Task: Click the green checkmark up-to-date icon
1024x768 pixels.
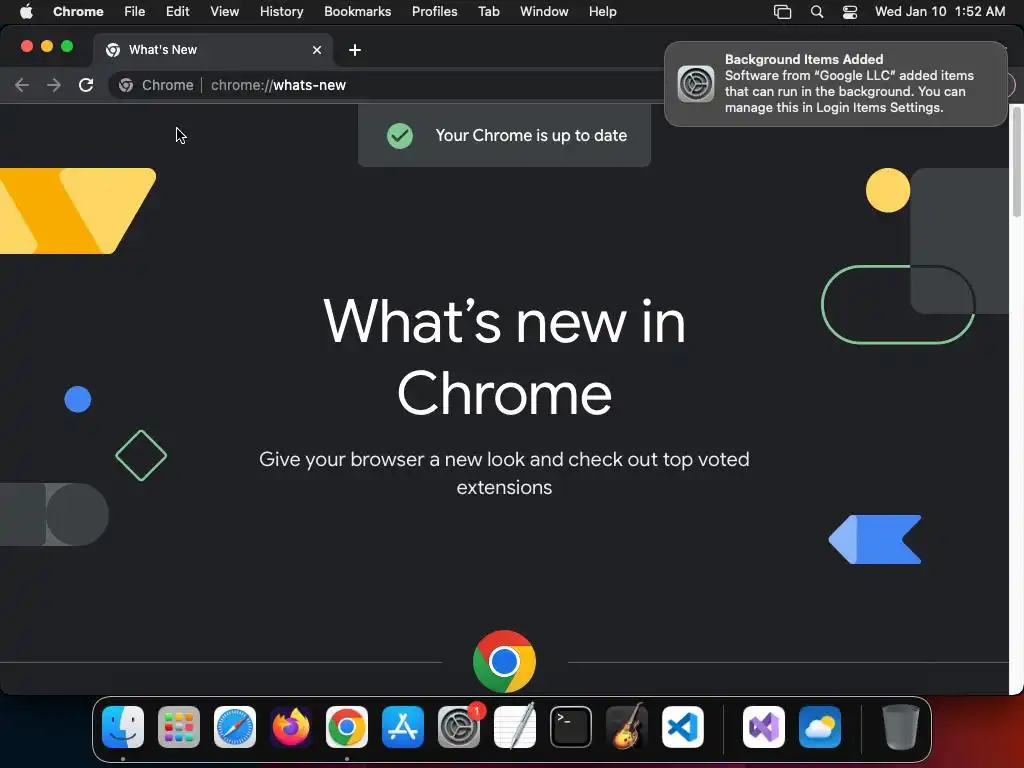Action: point(400,136)
